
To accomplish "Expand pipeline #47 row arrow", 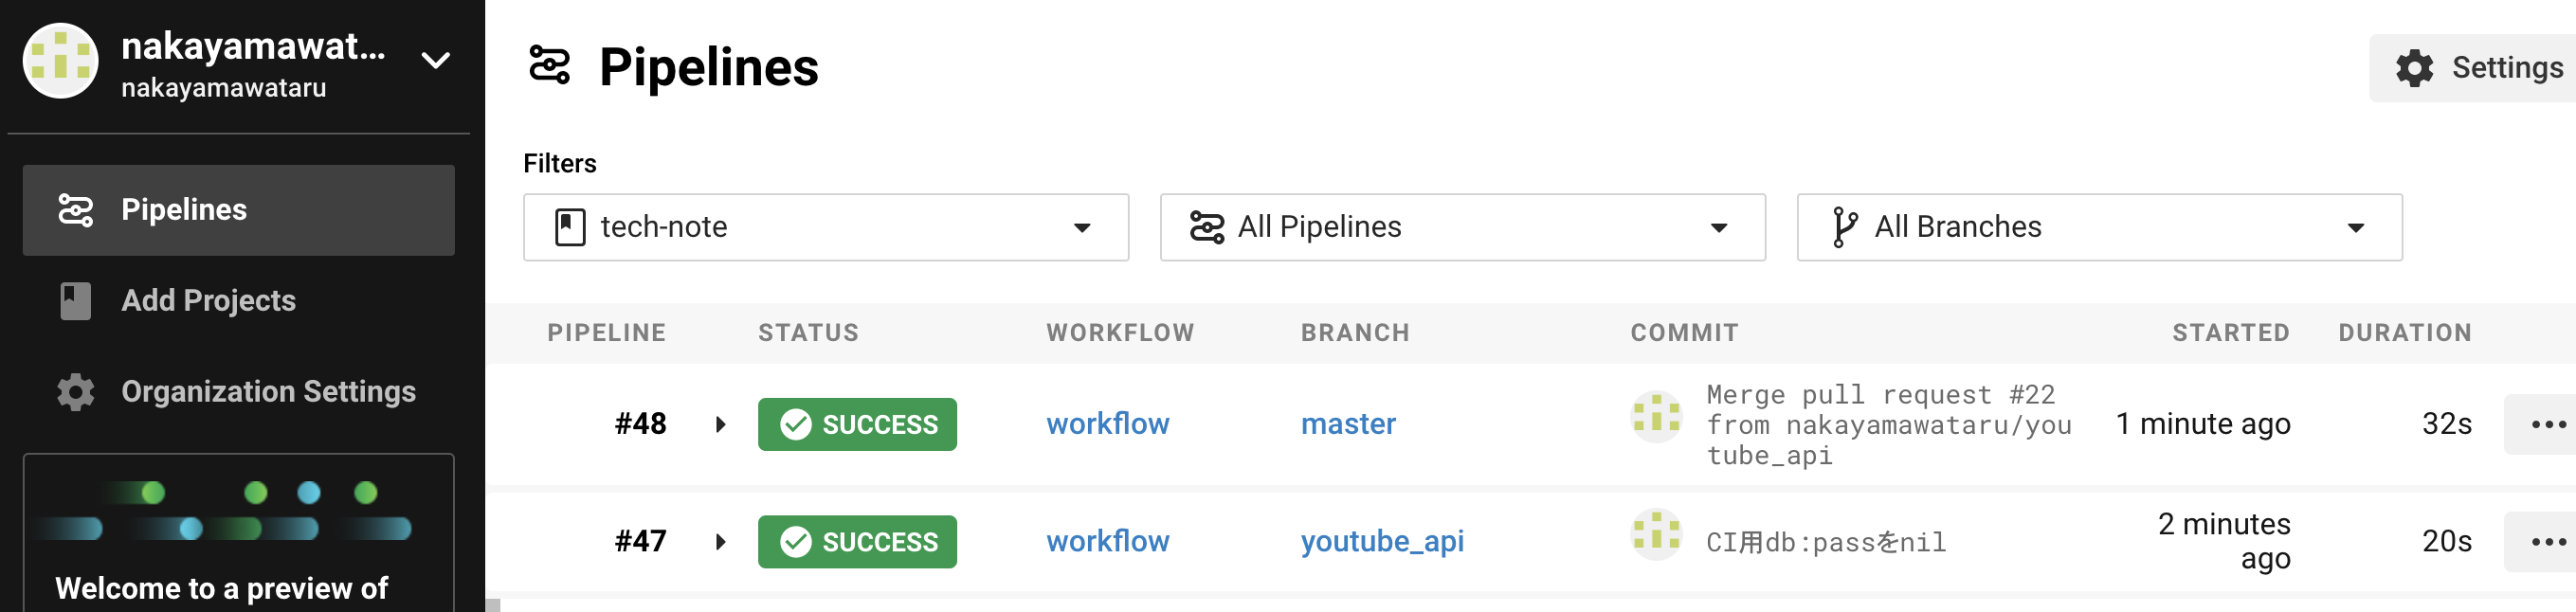I will coord(720,542).
